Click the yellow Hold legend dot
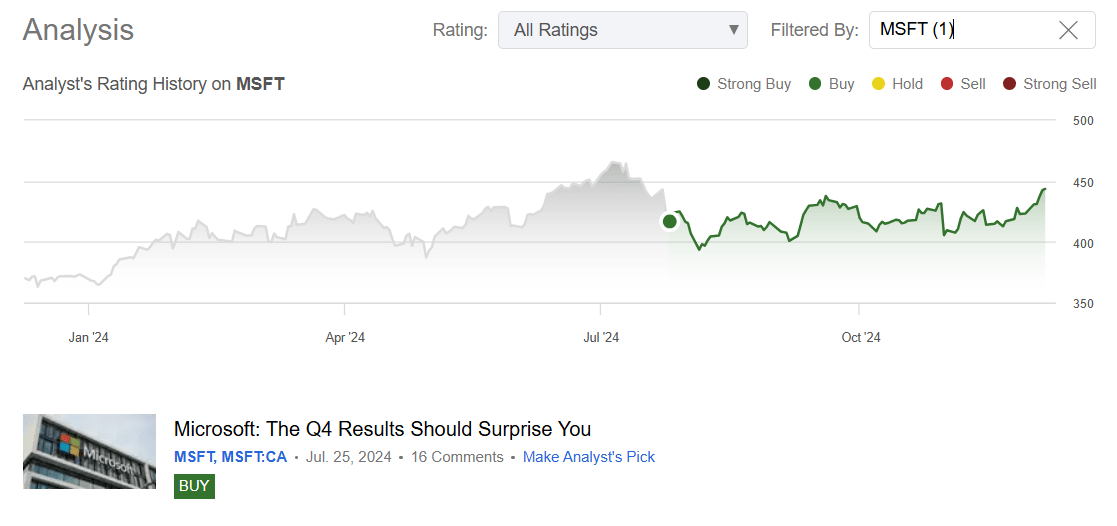This screenshot has width=1117, height=526. pyautogui.click(x=879, y=84)
